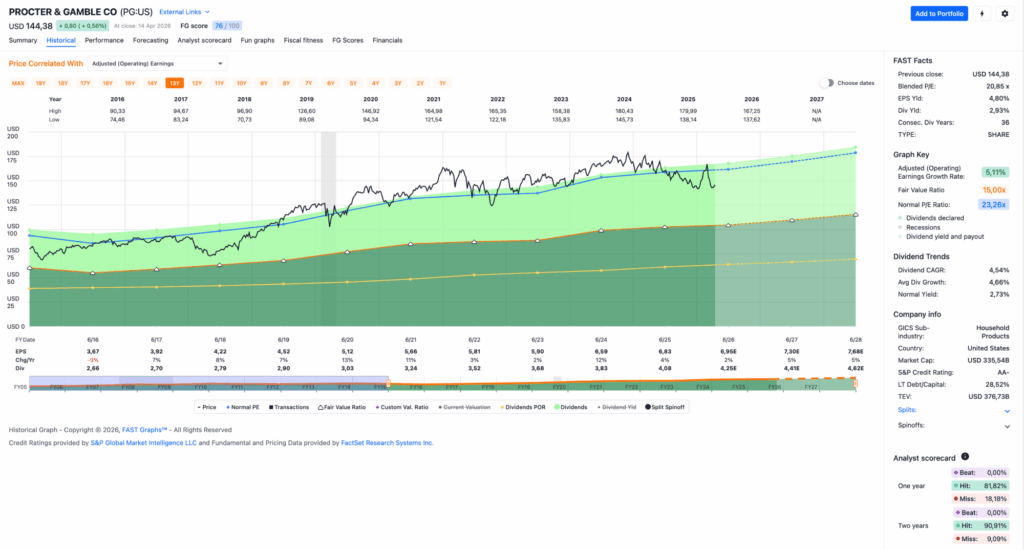The width and height of the screenshot is (1024, 550).
Task: Open settings with the gear icon
Action: (x=1005, y=14)
